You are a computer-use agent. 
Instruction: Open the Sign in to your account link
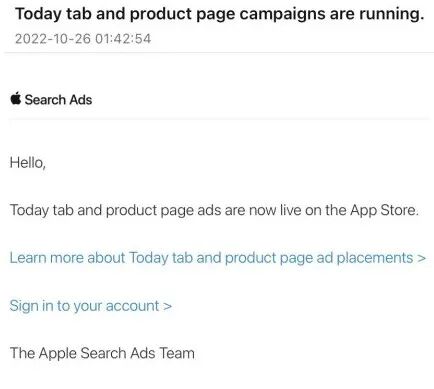[x=91, y=306]
